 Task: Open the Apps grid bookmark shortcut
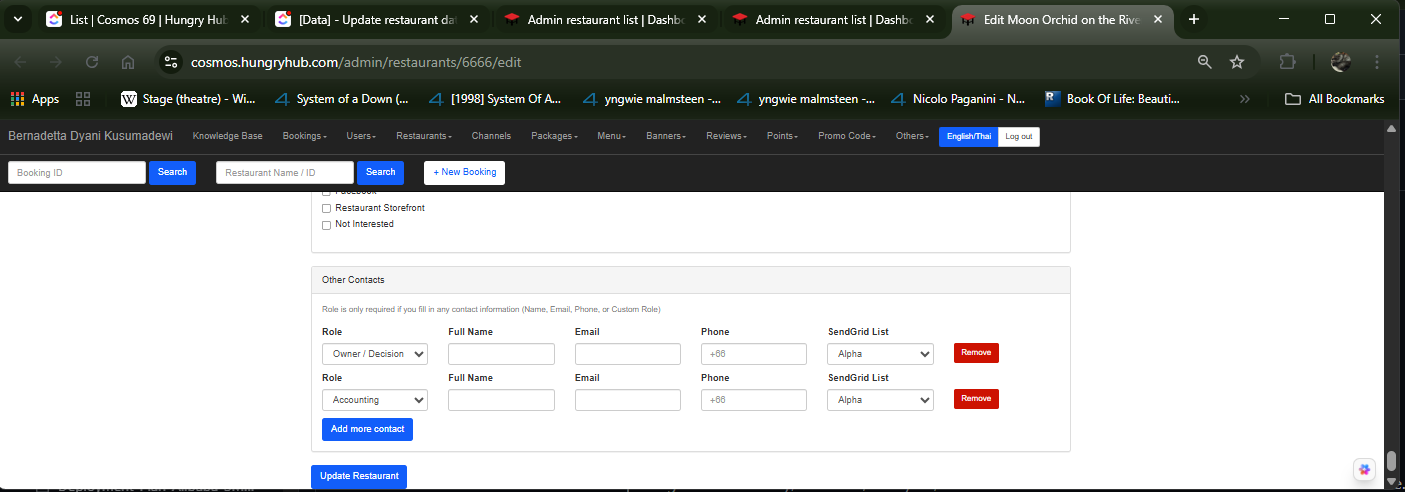tap(35, 99)
